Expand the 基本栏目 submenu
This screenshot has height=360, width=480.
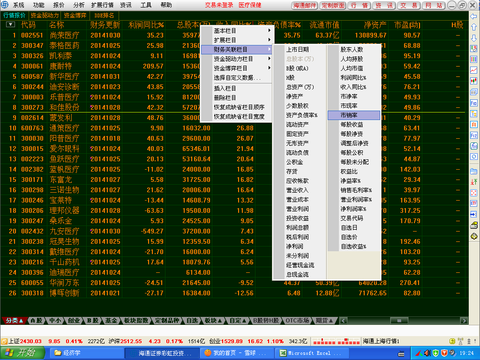pos(237,30)
